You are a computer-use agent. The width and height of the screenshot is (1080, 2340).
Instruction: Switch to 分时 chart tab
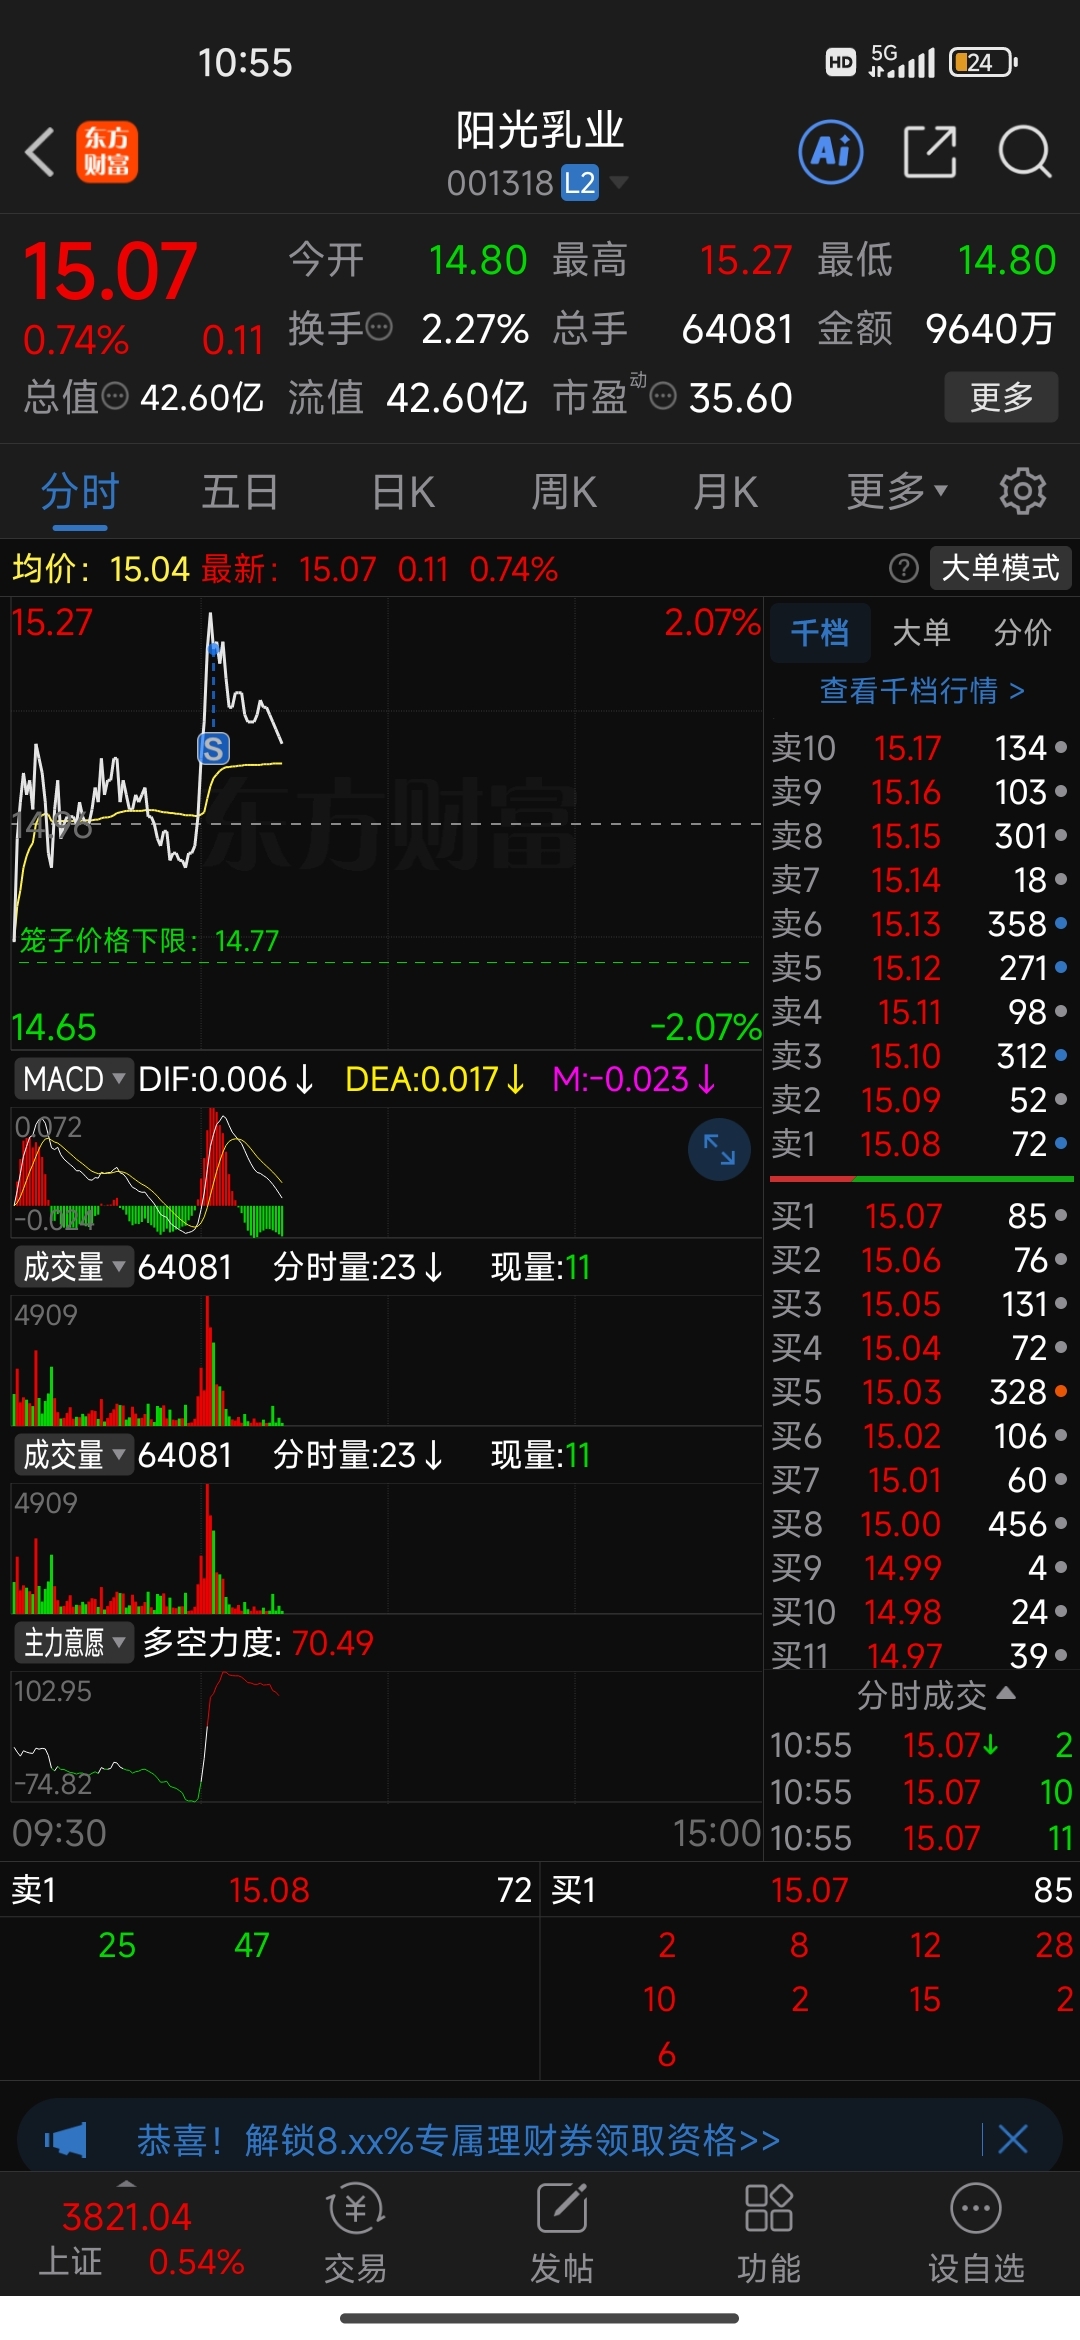tap(80, 492)
